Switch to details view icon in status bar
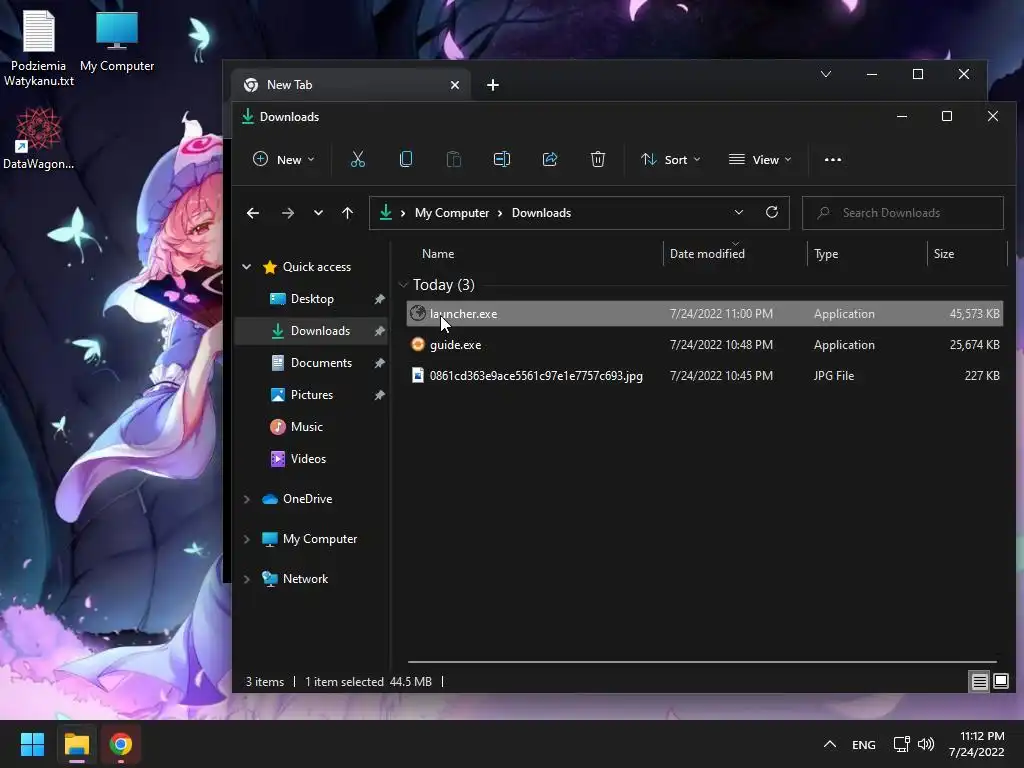The image size is (1024, 768). pyautogui.click(x=979, y=682)
